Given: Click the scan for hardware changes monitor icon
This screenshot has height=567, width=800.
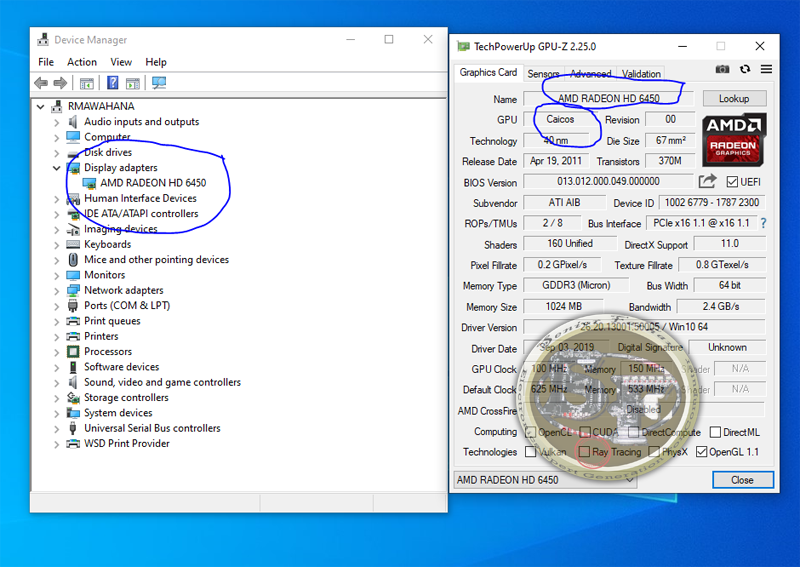Looking at the screenshot, I should 159,83.
